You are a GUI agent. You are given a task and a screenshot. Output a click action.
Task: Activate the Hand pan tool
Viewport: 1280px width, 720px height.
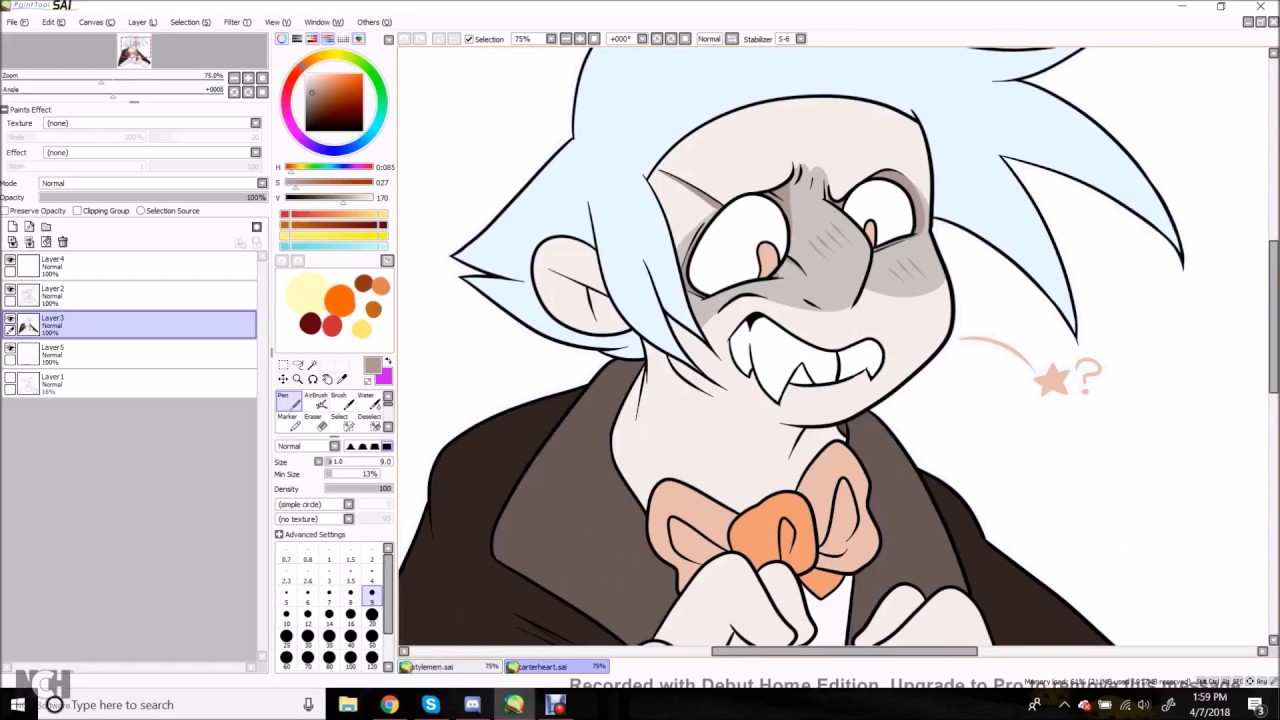point(327,379)
